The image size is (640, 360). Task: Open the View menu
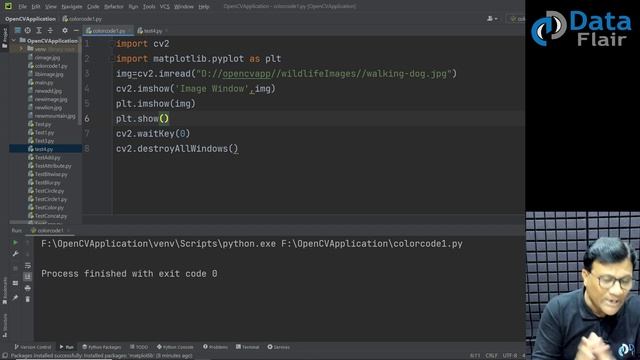click(x=51, y=7)
